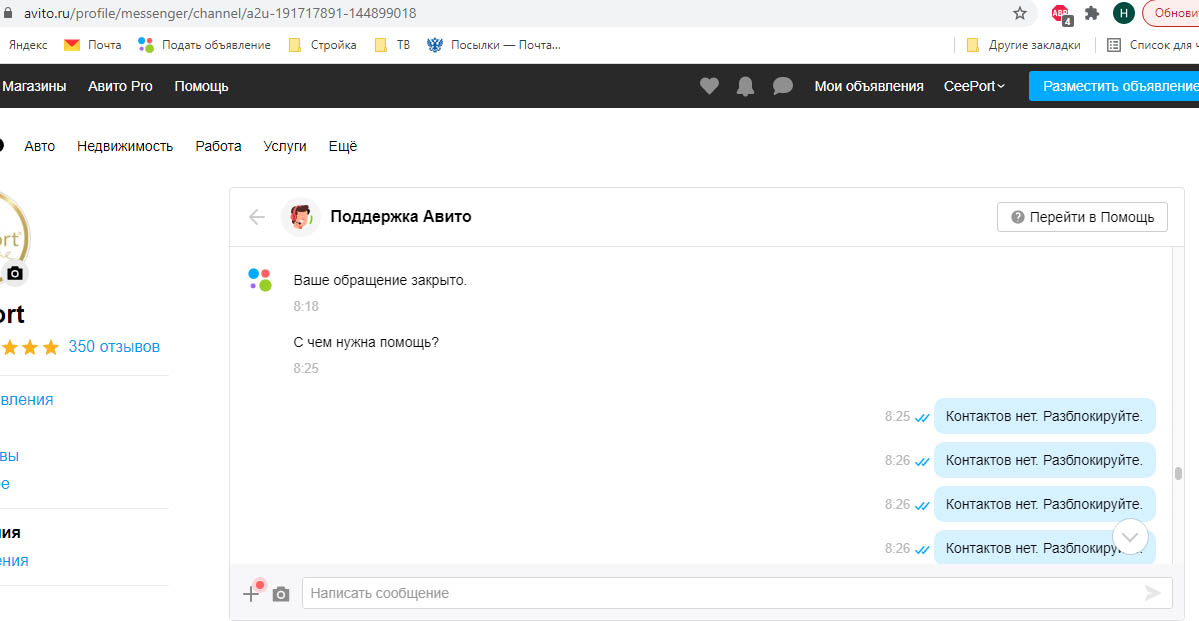
Task: Open favorites heart icon
Action: [x=710, y=86]
